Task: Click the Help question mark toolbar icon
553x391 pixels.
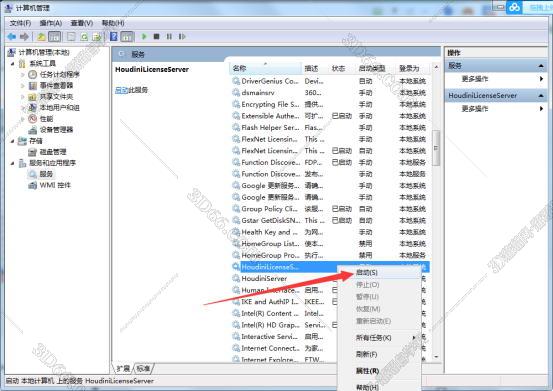Action: 114,36
